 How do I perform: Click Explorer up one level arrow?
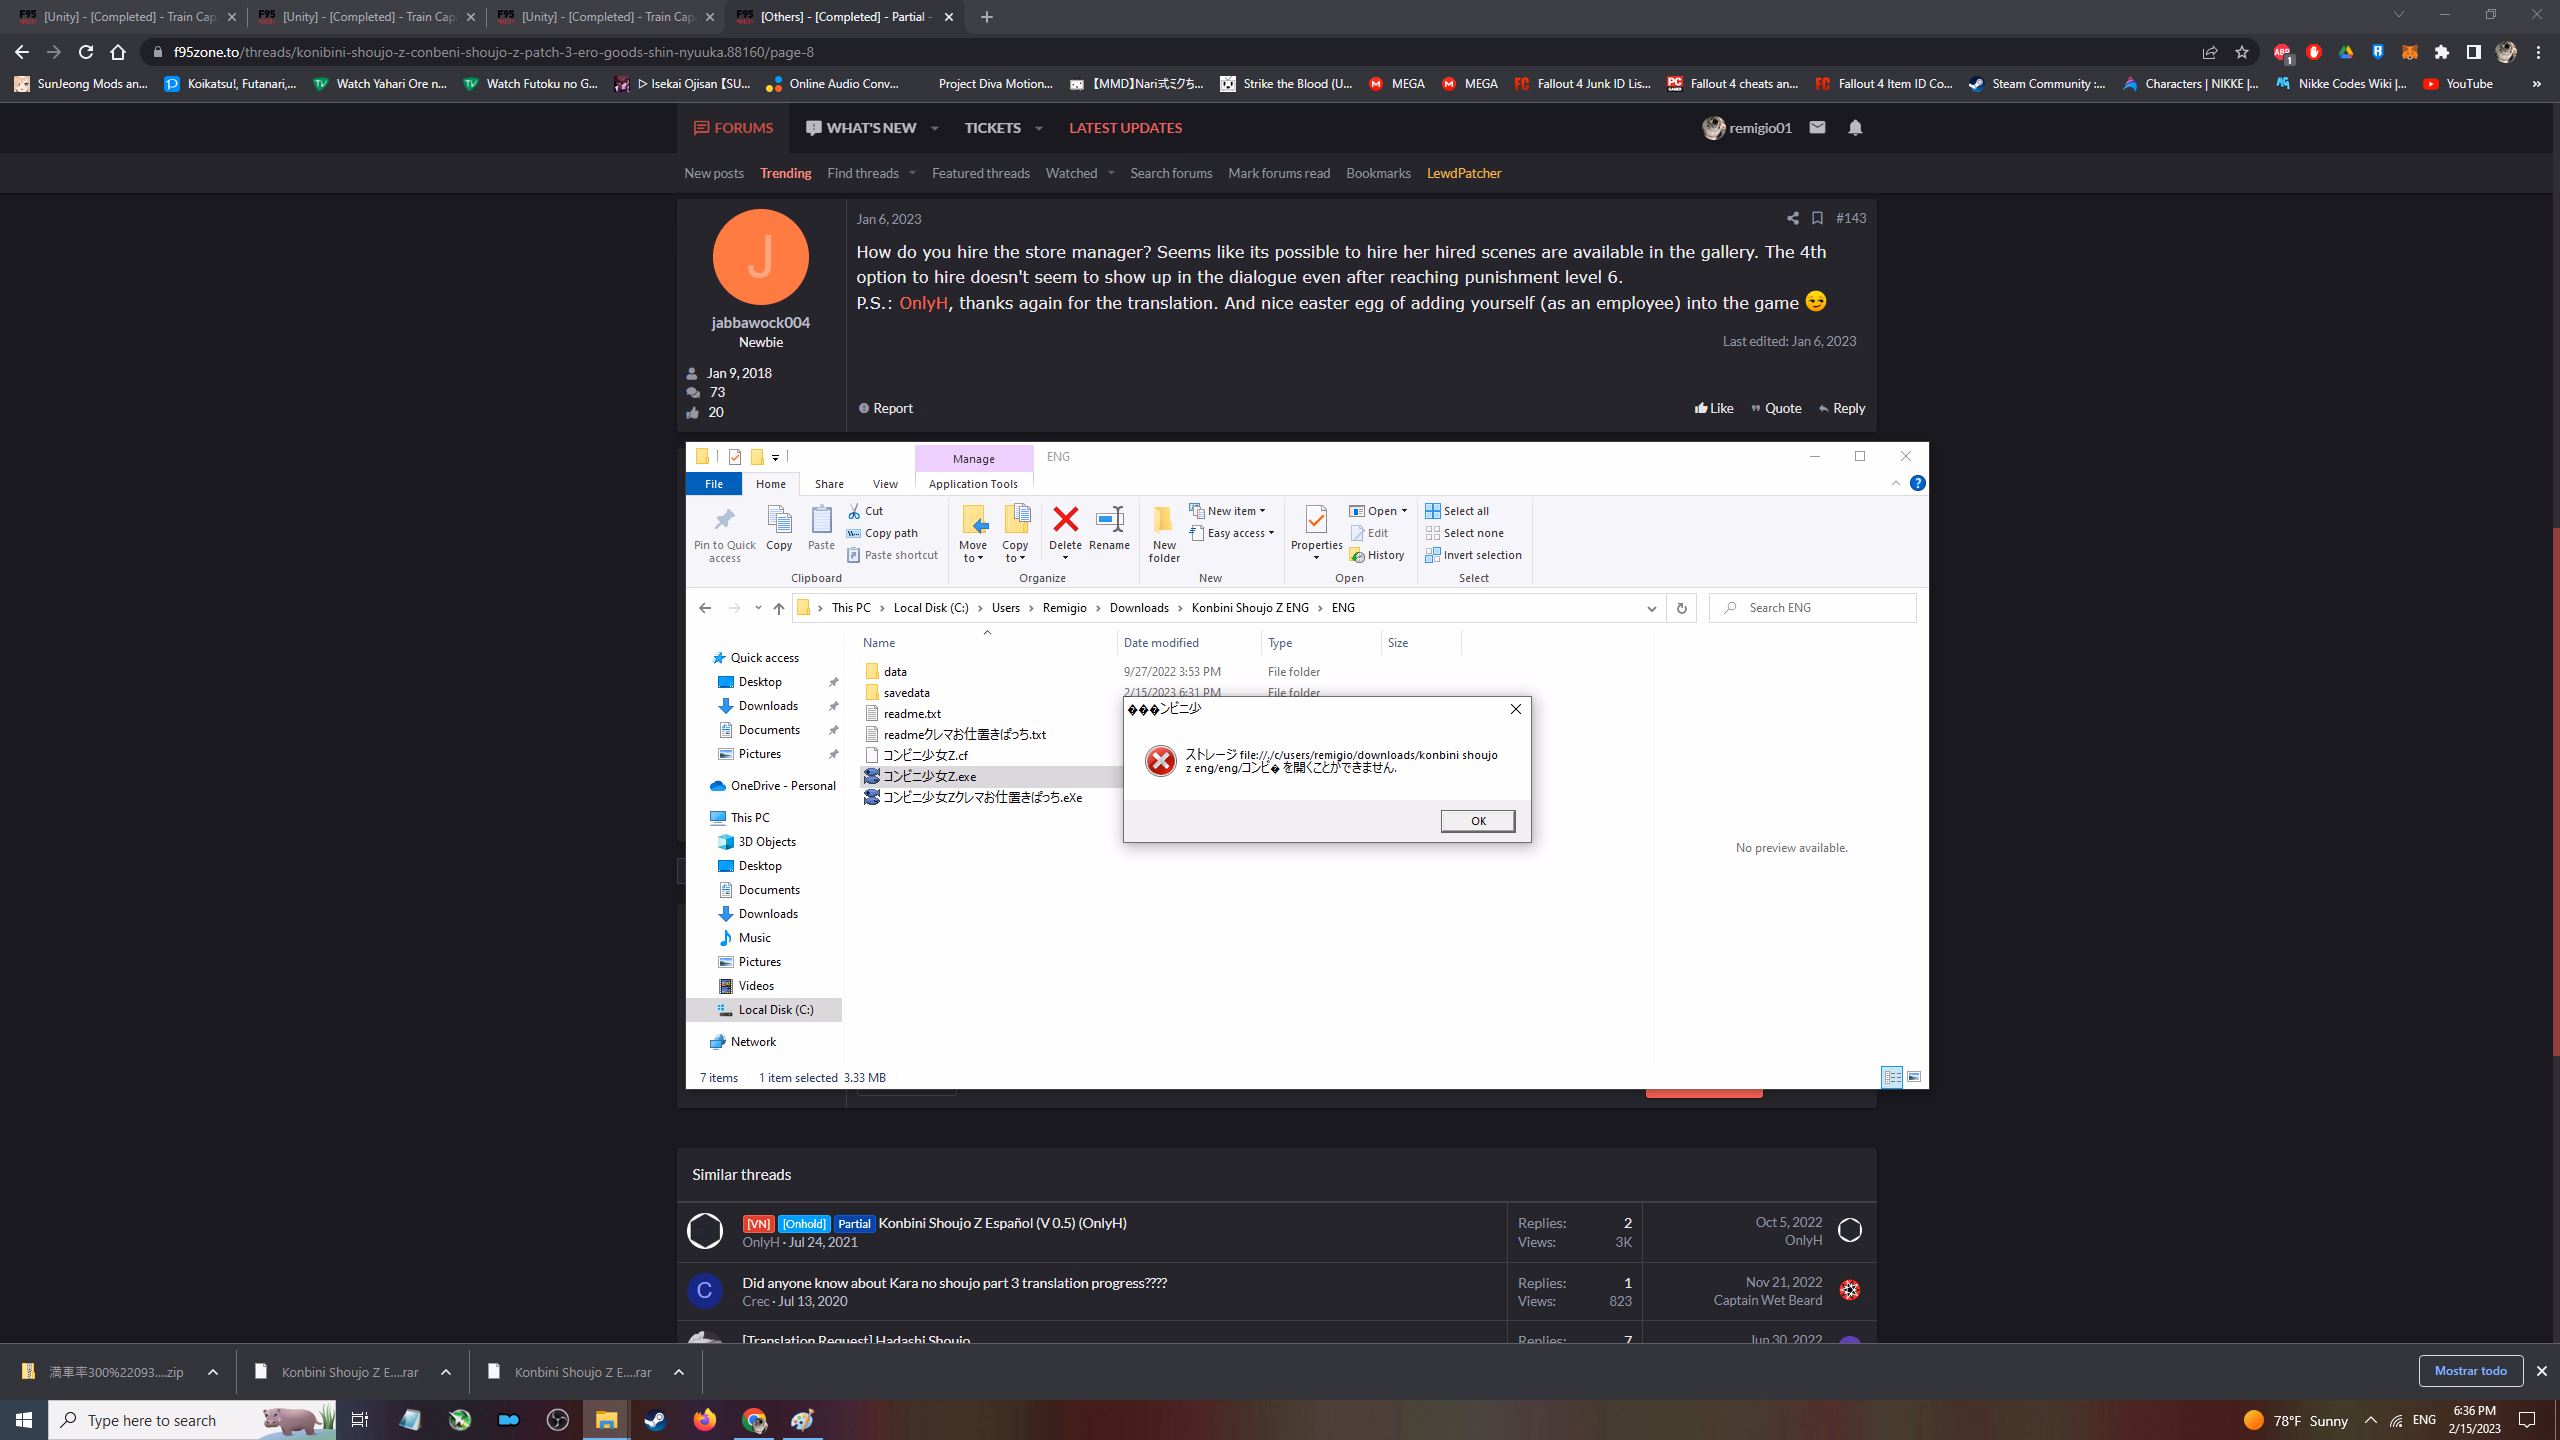click(779, 608)
